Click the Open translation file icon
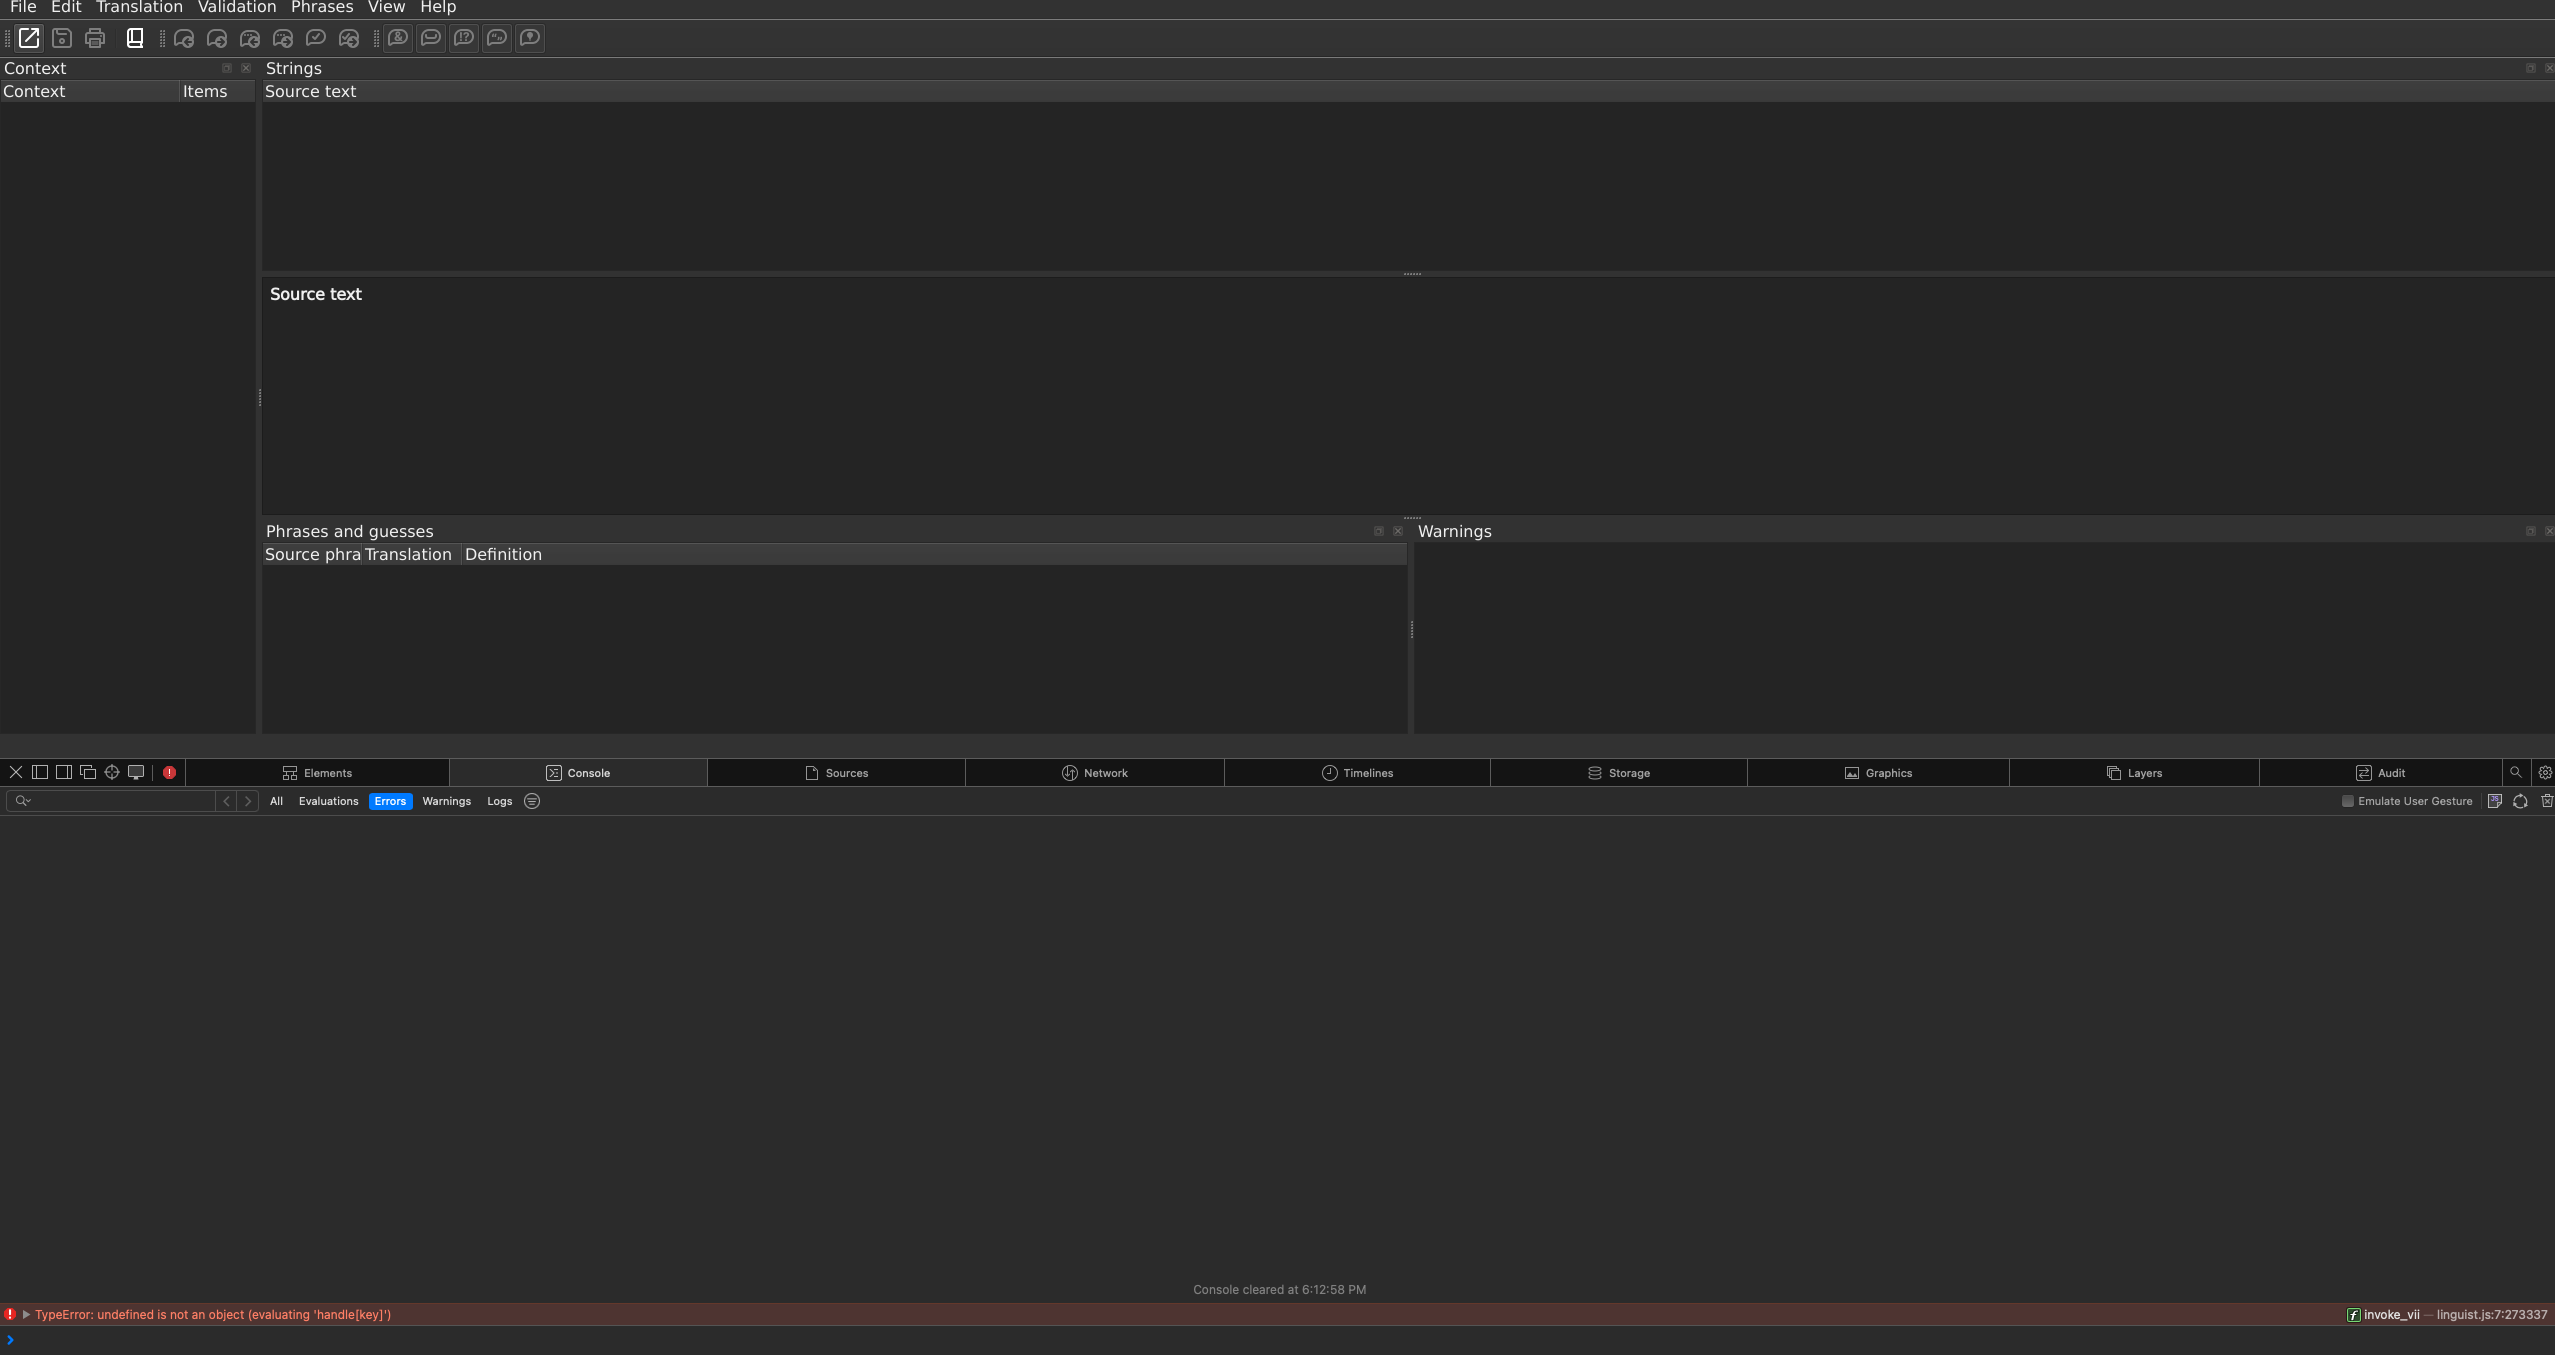 click(29, 38)
